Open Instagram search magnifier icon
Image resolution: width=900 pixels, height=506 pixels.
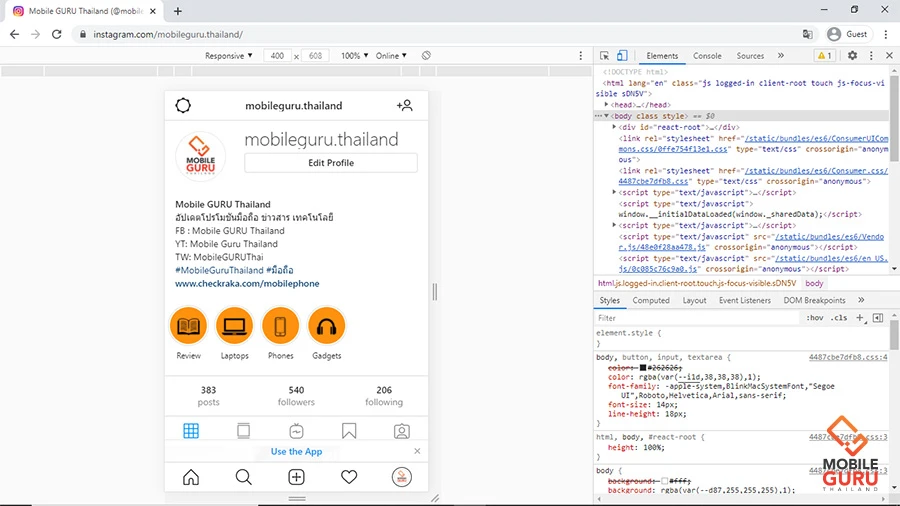click(x=243, y=477)
